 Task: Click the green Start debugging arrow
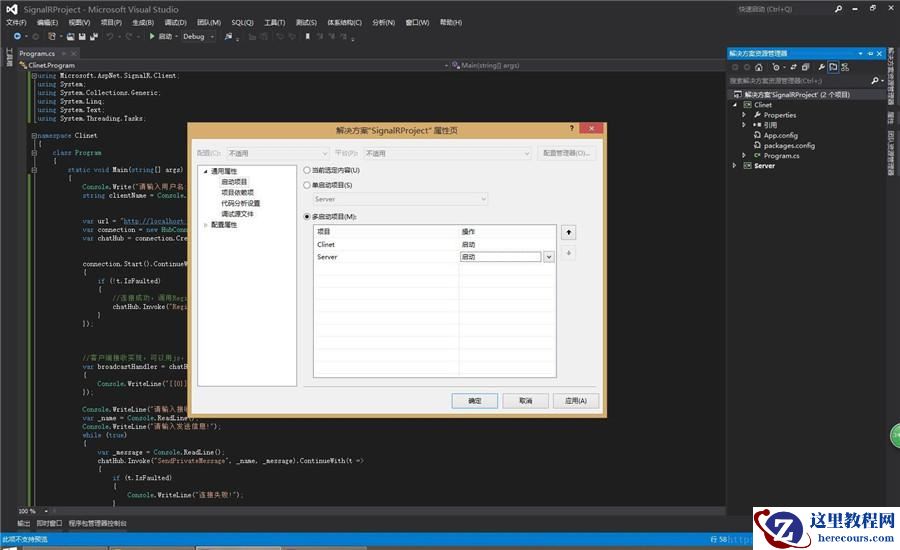[151, 37]
